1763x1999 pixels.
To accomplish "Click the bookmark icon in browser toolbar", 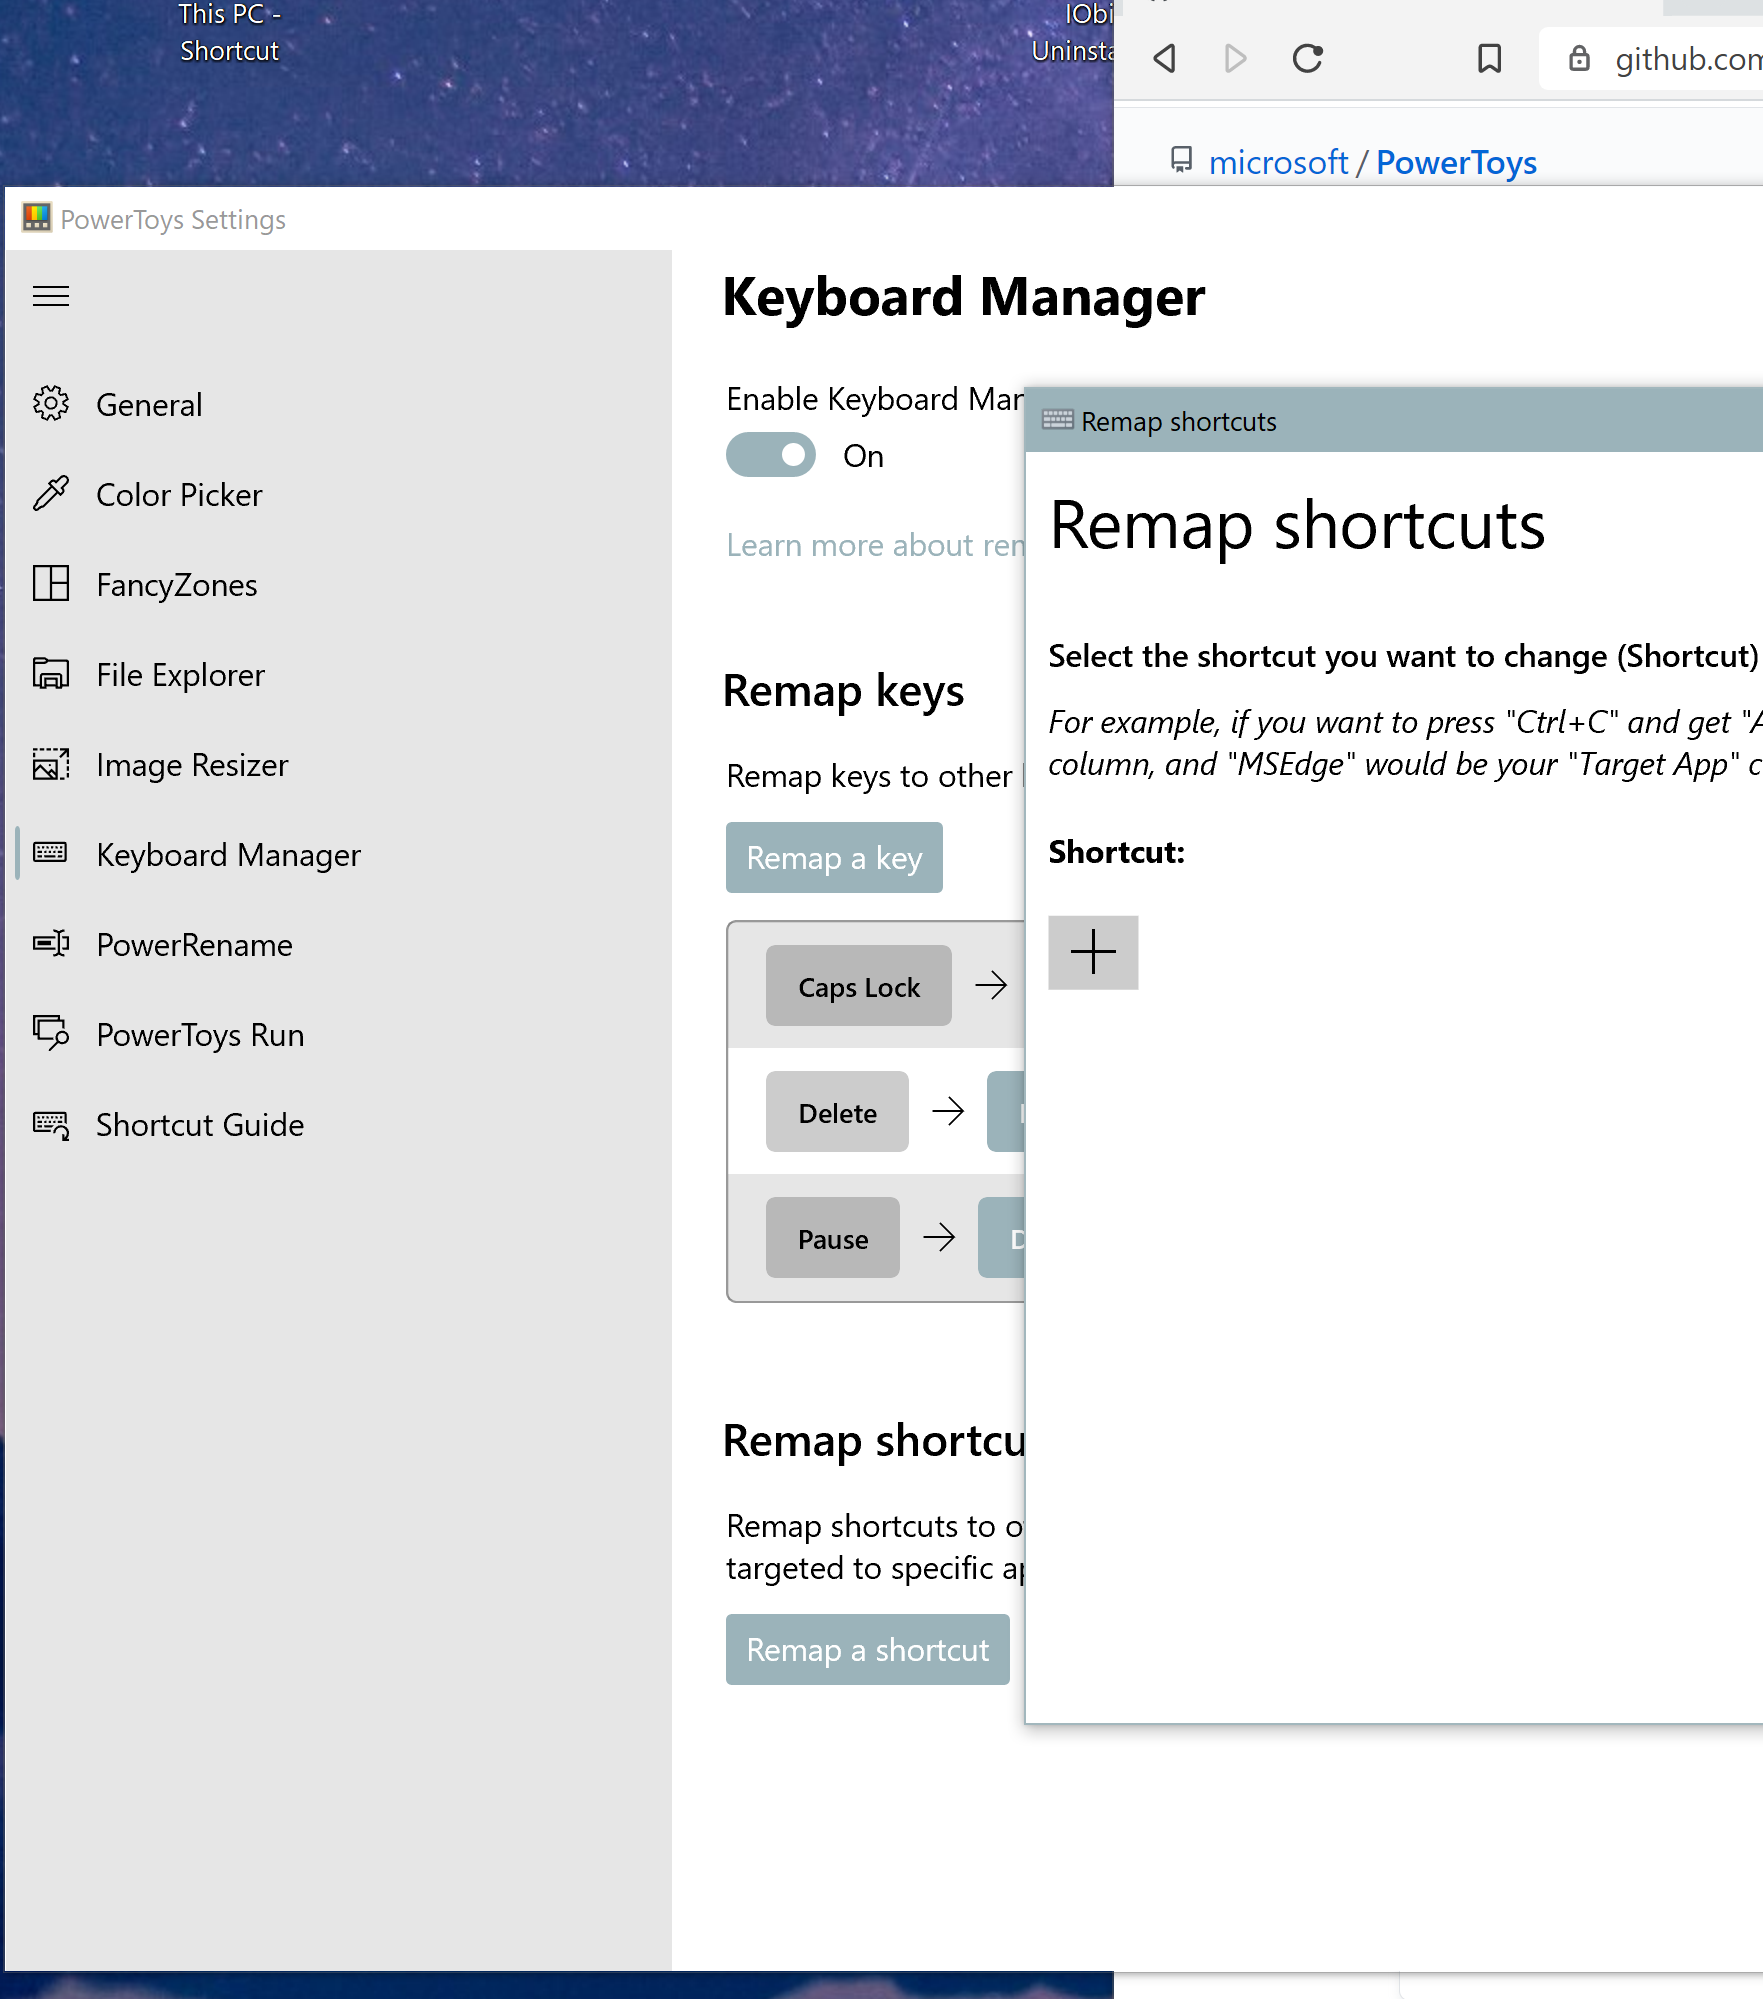I will (1489, 59).
